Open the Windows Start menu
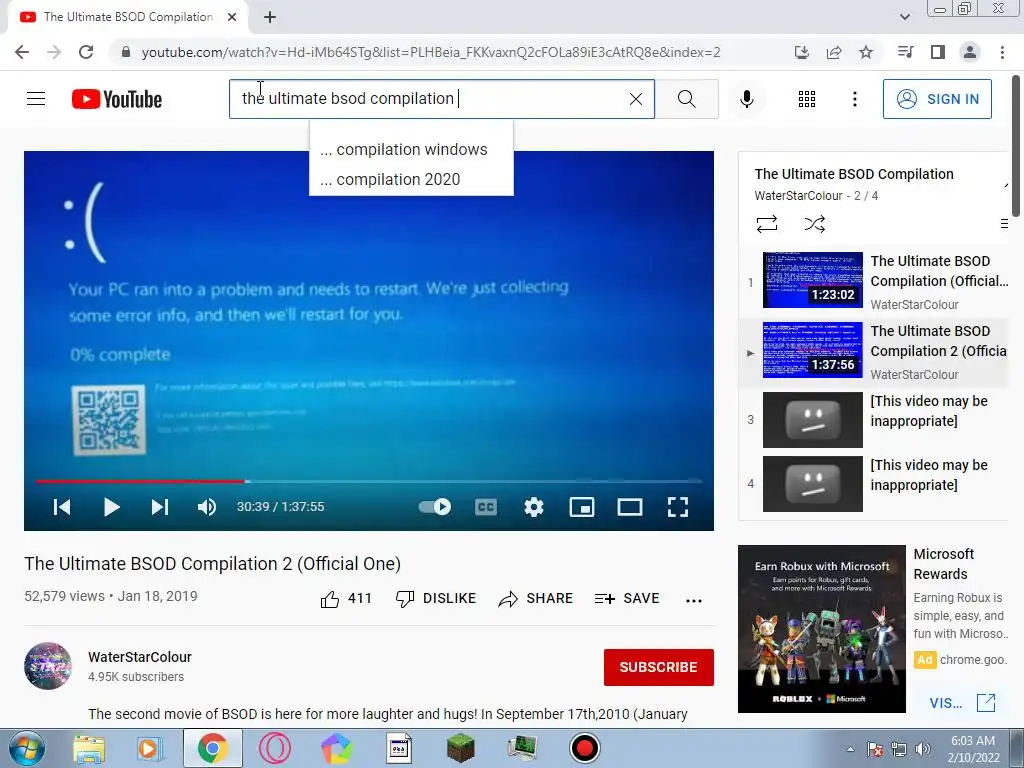This screenshot has height=768, width=1024. tap(26, 748)
